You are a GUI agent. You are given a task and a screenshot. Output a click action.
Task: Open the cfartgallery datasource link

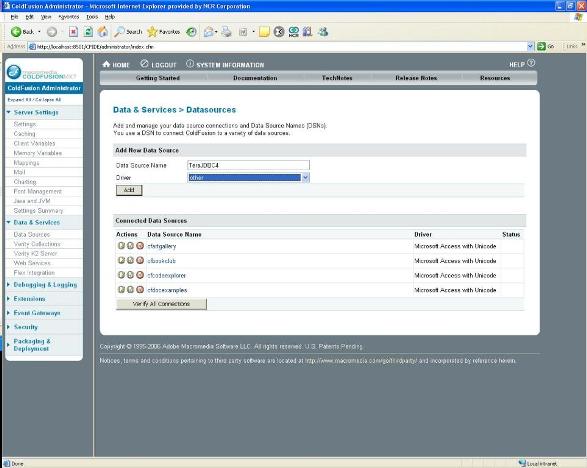coord(162,246)
